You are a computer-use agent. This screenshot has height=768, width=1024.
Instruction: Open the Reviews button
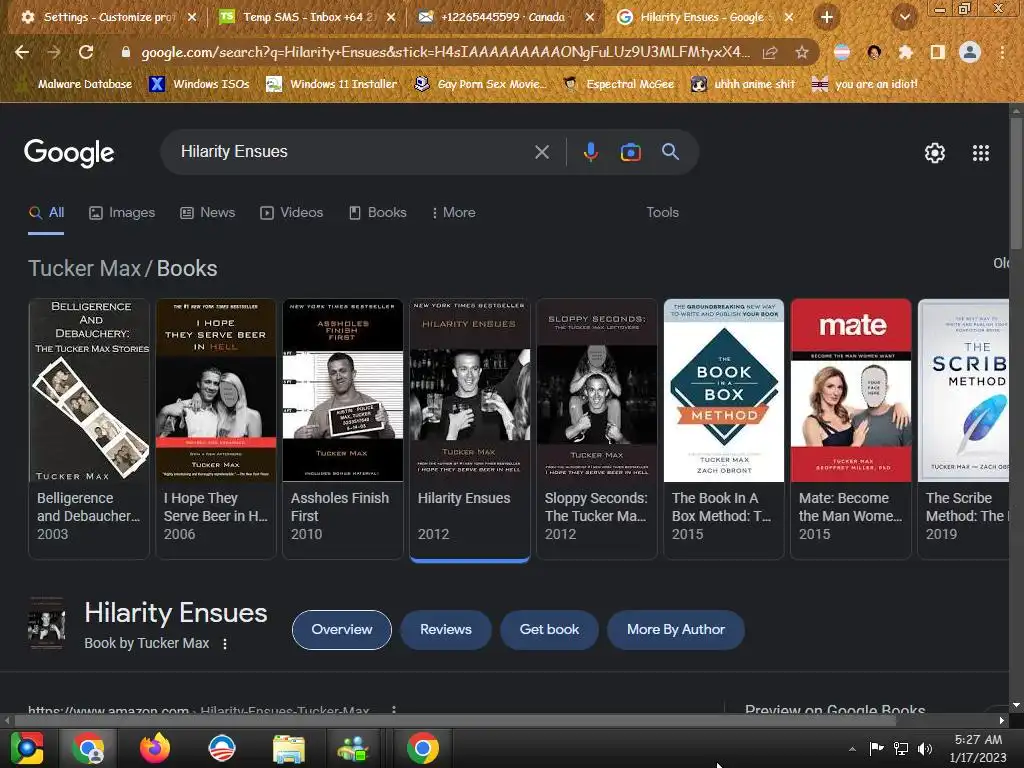pos(445,630)
